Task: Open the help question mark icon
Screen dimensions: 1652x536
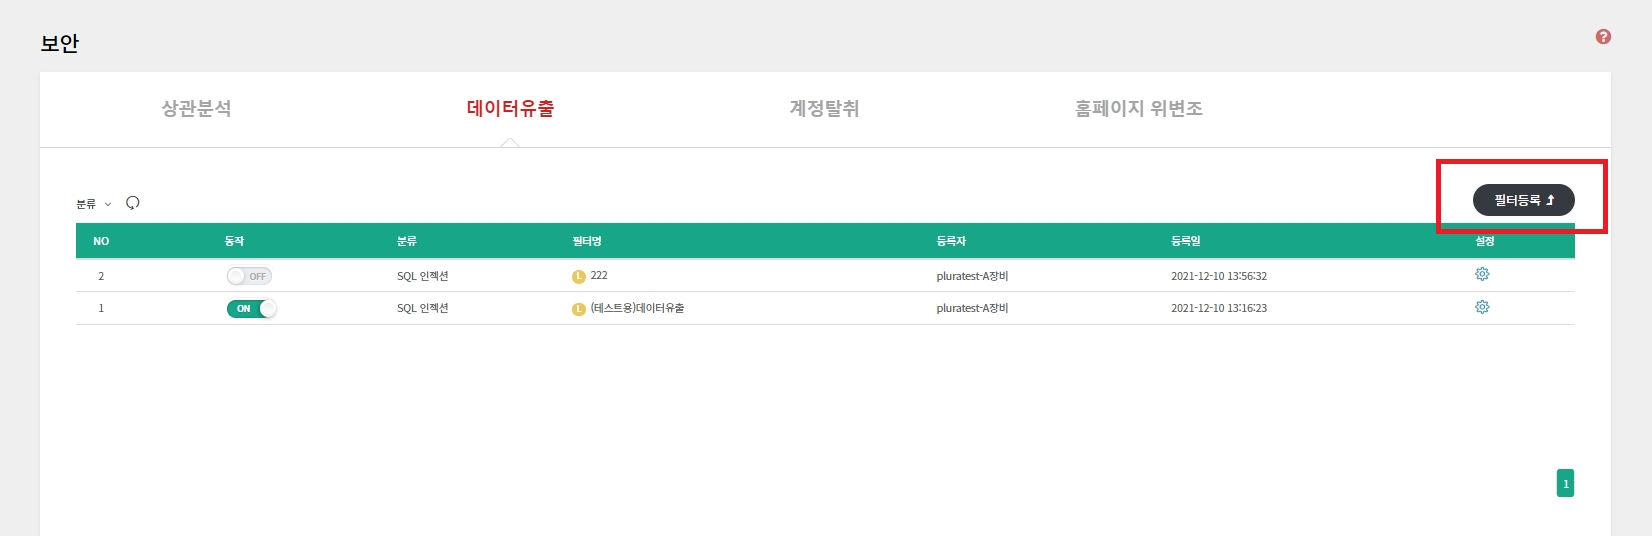Action: (x=1603, y=37)
